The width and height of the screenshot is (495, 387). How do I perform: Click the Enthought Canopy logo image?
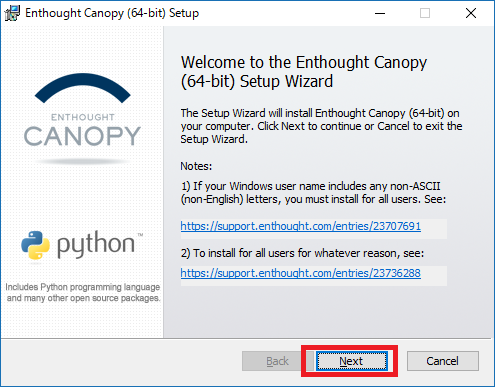[x=82, y=118]
